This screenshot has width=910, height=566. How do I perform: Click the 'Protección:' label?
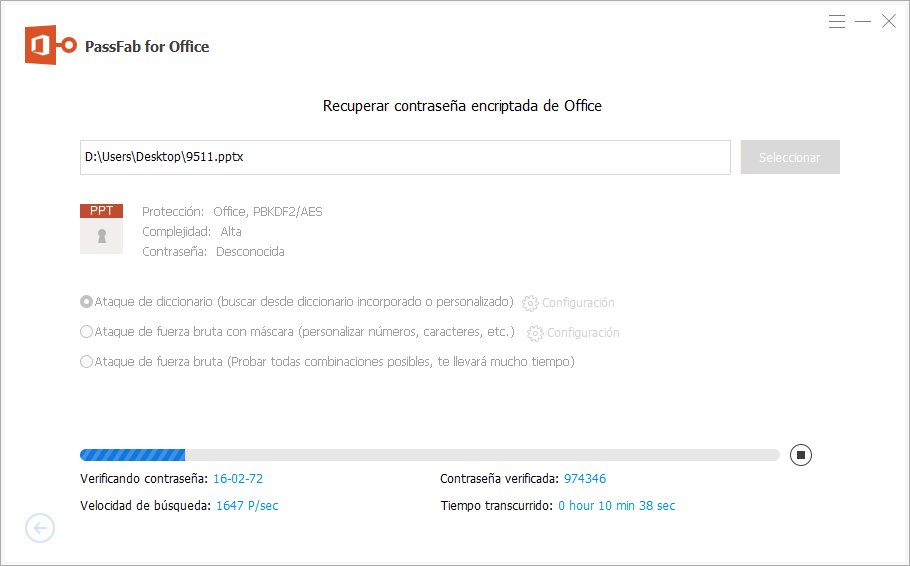[x=173, y=212]
